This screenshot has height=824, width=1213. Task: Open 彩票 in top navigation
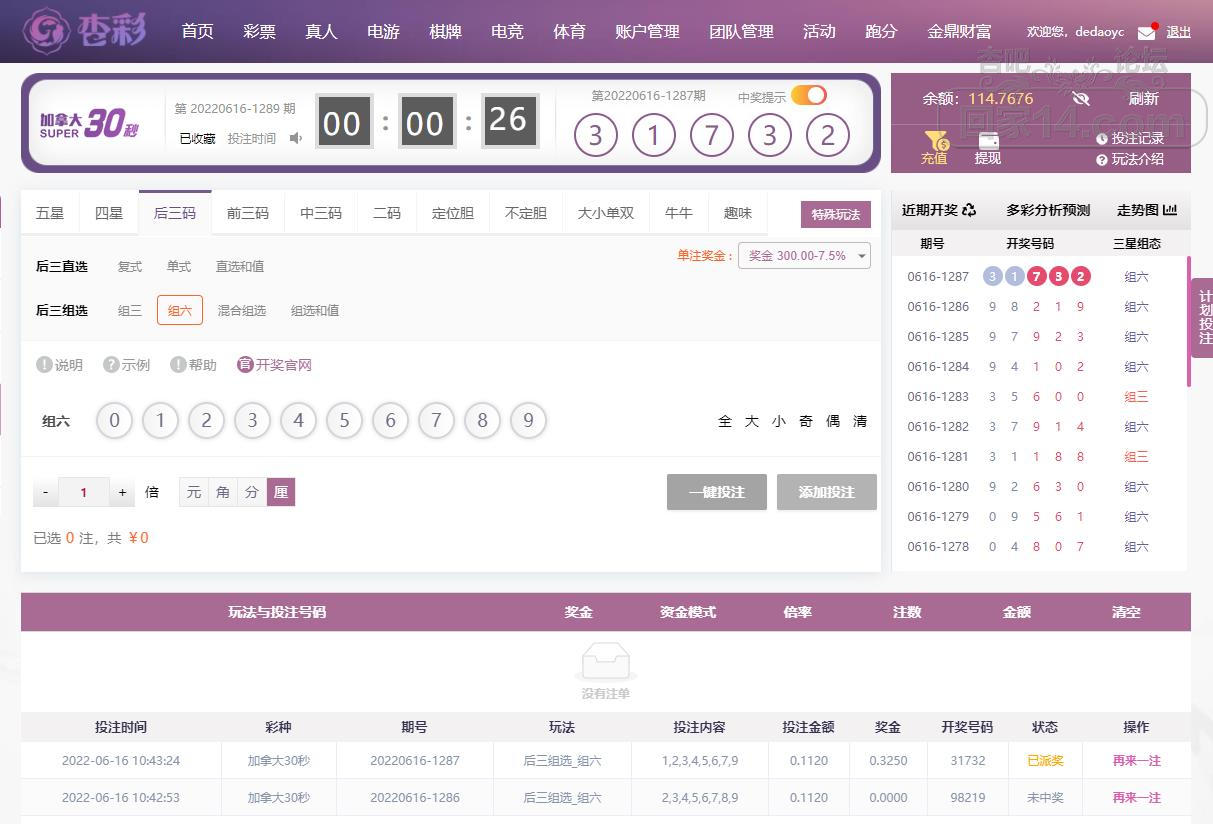(259, 31)
